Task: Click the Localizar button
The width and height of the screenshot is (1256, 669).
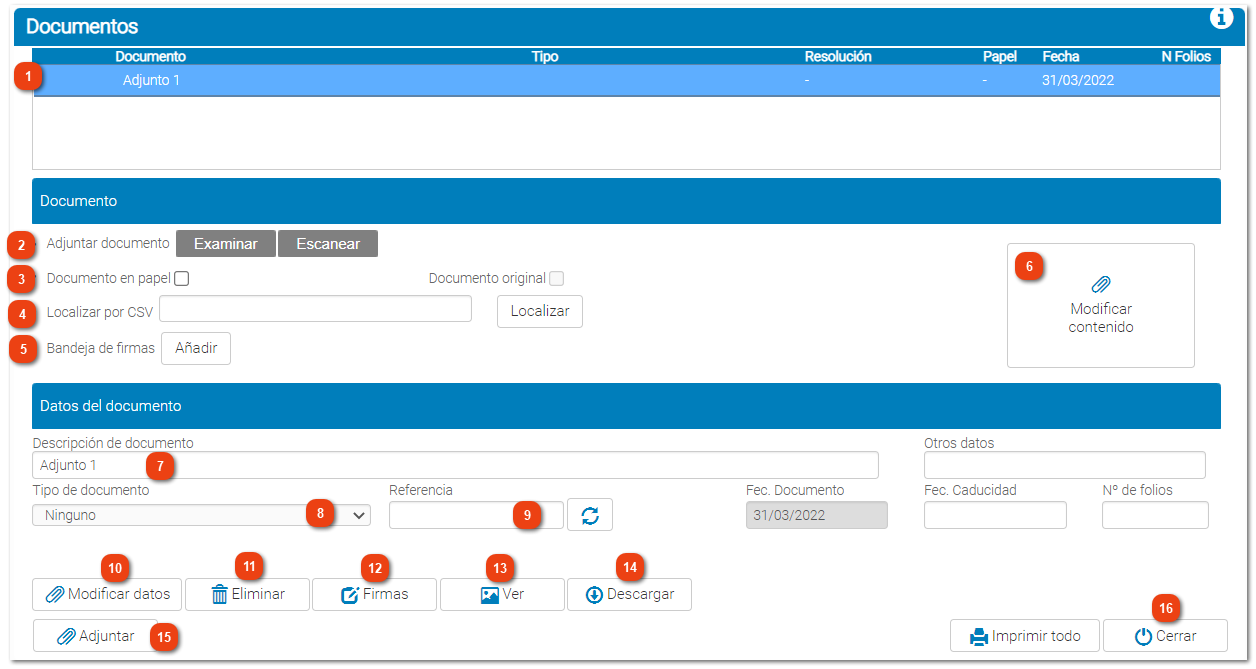Action: [540, 311]
